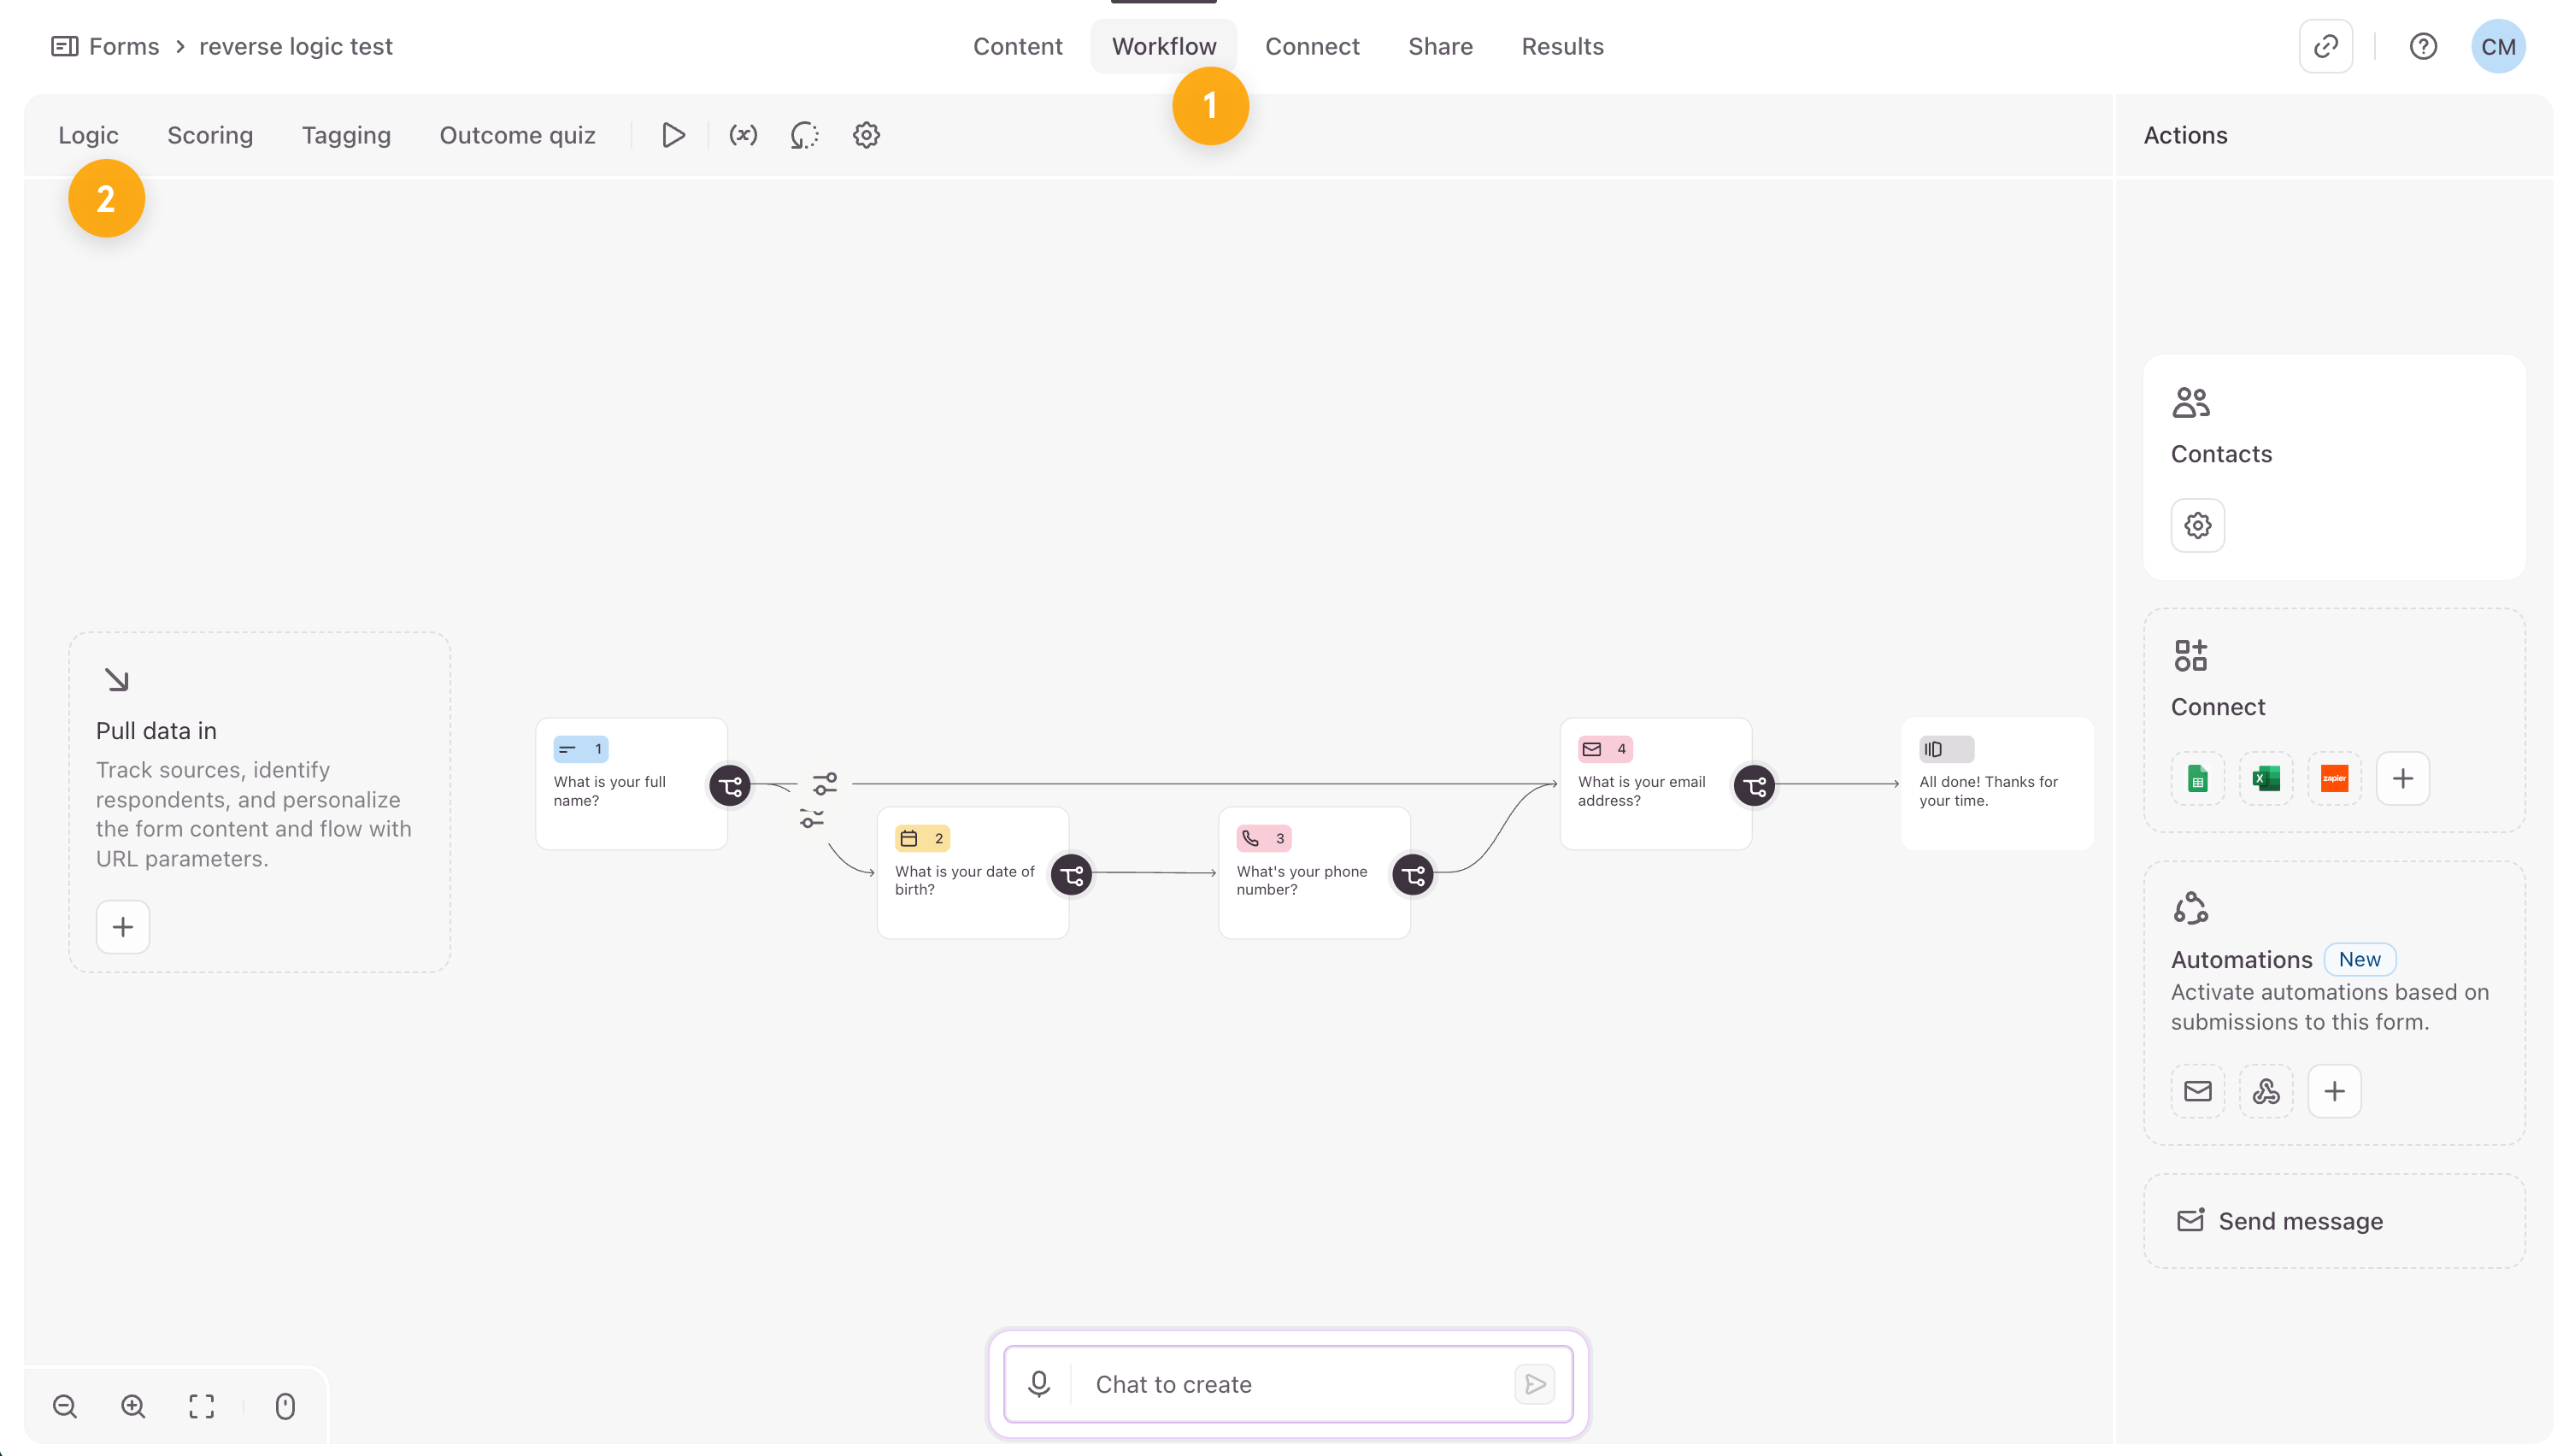Open the Scoring sub-tab
The width and height of the screenshot is (2569, 1456).
click(x=210, y=135)
